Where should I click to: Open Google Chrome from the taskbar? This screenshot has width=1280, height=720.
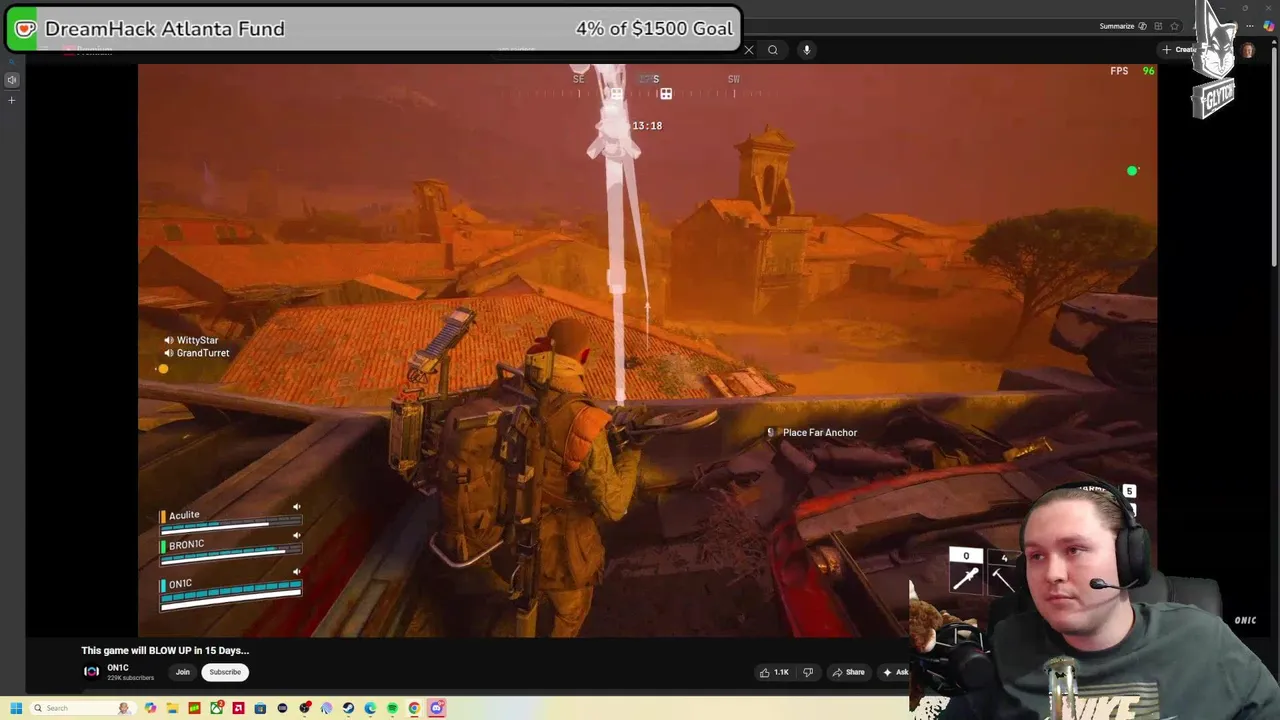[414, 708]
